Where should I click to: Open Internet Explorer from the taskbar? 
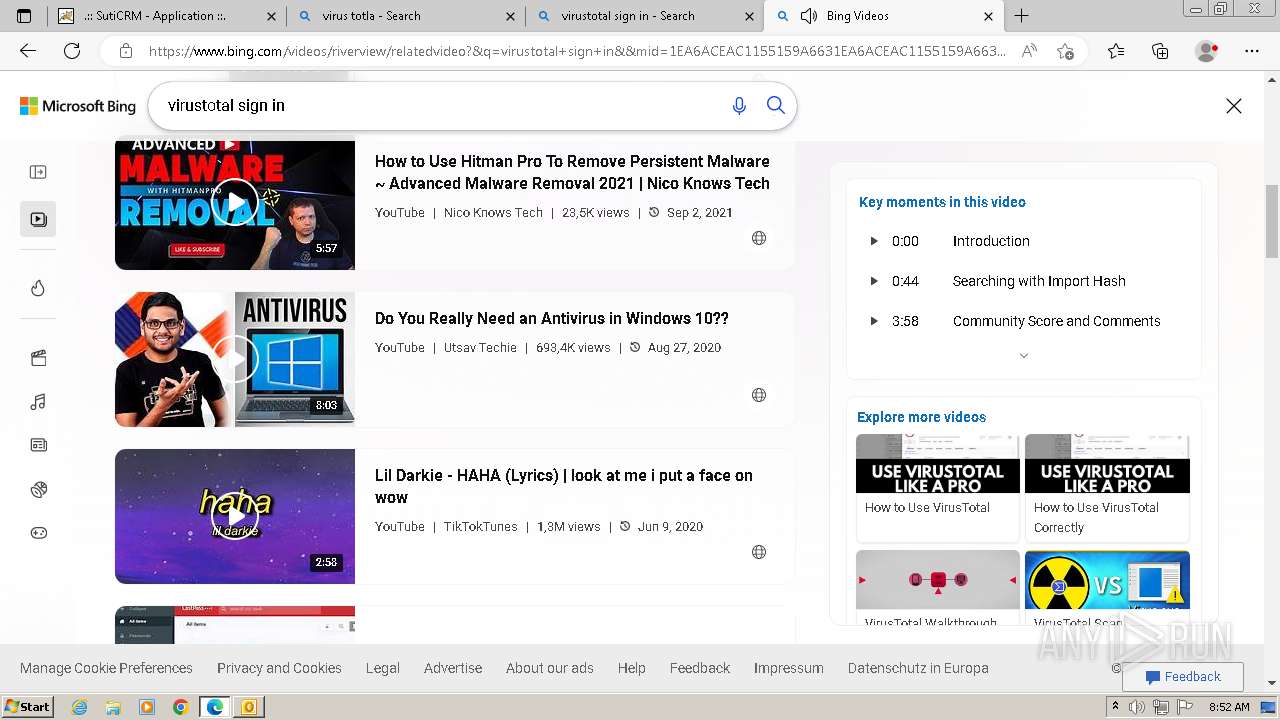coord(79,707)
